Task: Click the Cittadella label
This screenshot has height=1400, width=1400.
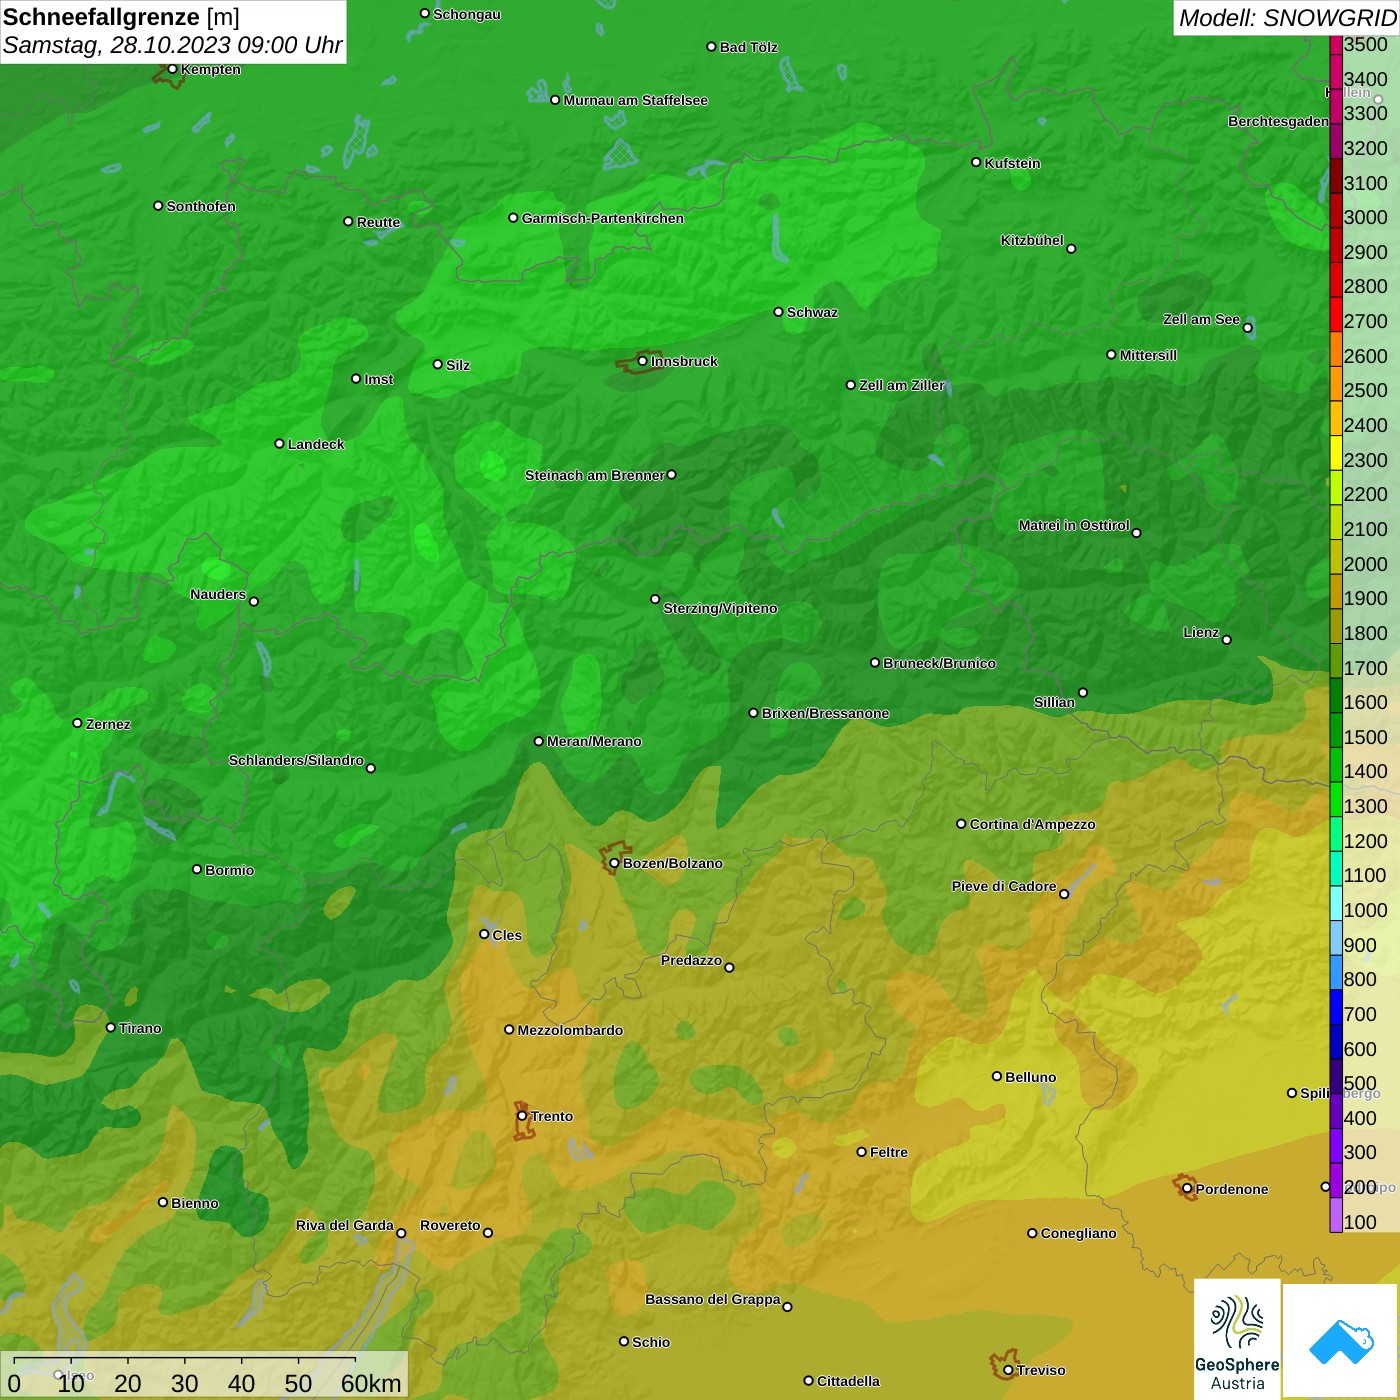Action: pos(848,1381)
